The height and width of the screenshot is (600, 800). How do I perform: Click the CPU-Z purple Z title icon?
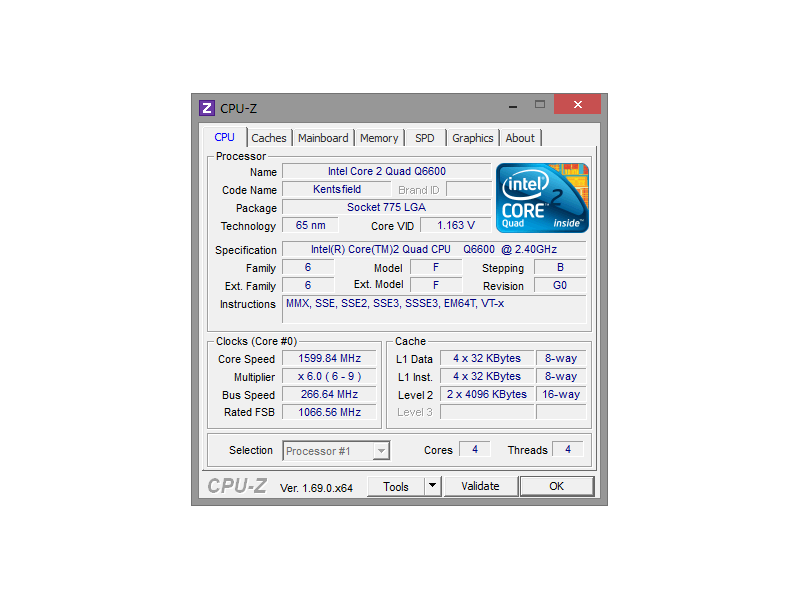[207, 108]
